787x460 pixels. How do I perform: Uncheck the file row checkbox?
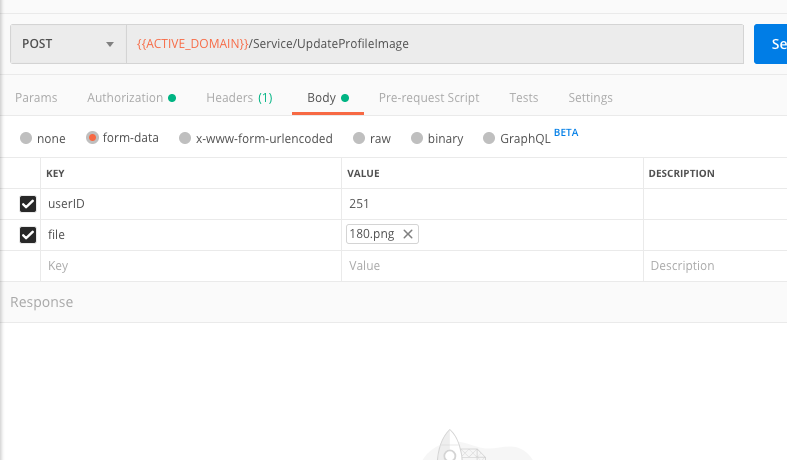[x=28, y=235]
